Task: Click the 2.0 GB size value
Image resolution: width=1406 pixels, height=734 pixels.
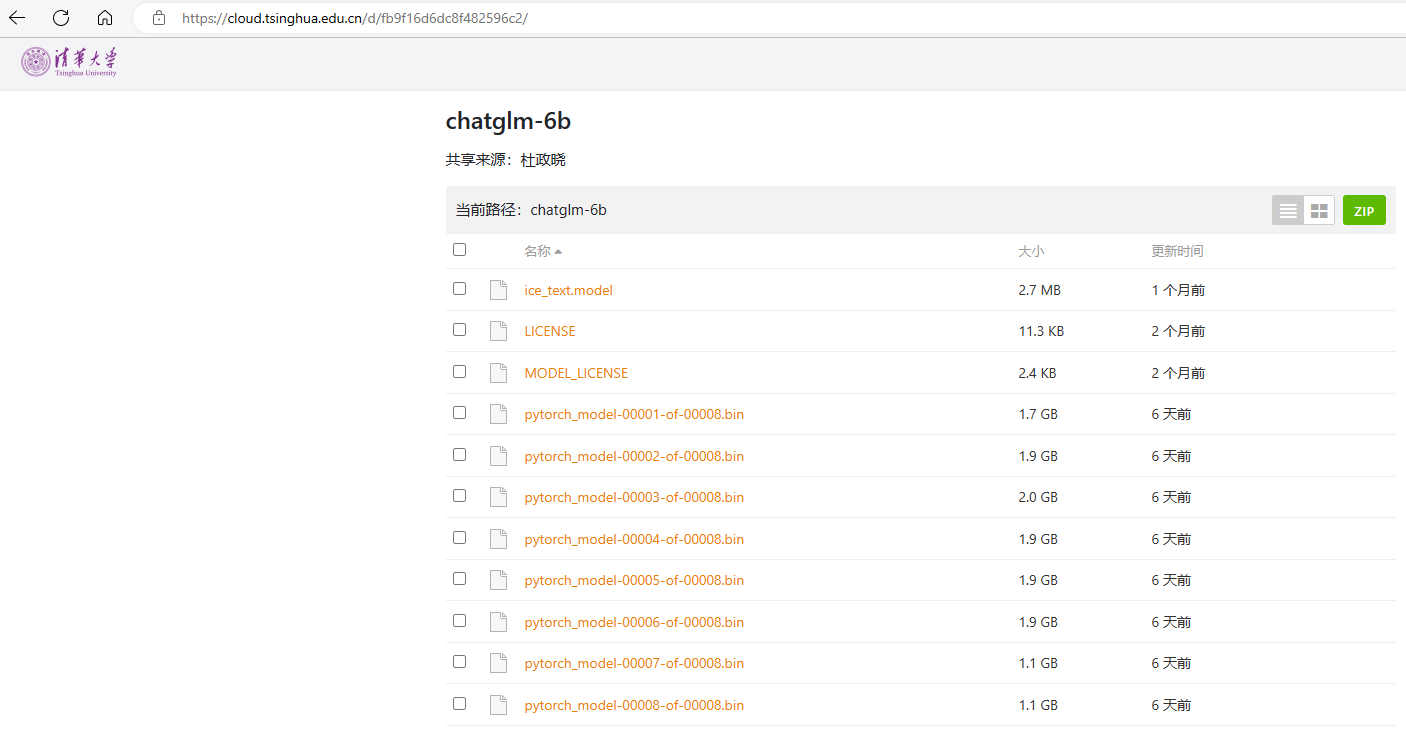Action: tap(1038, 497)
